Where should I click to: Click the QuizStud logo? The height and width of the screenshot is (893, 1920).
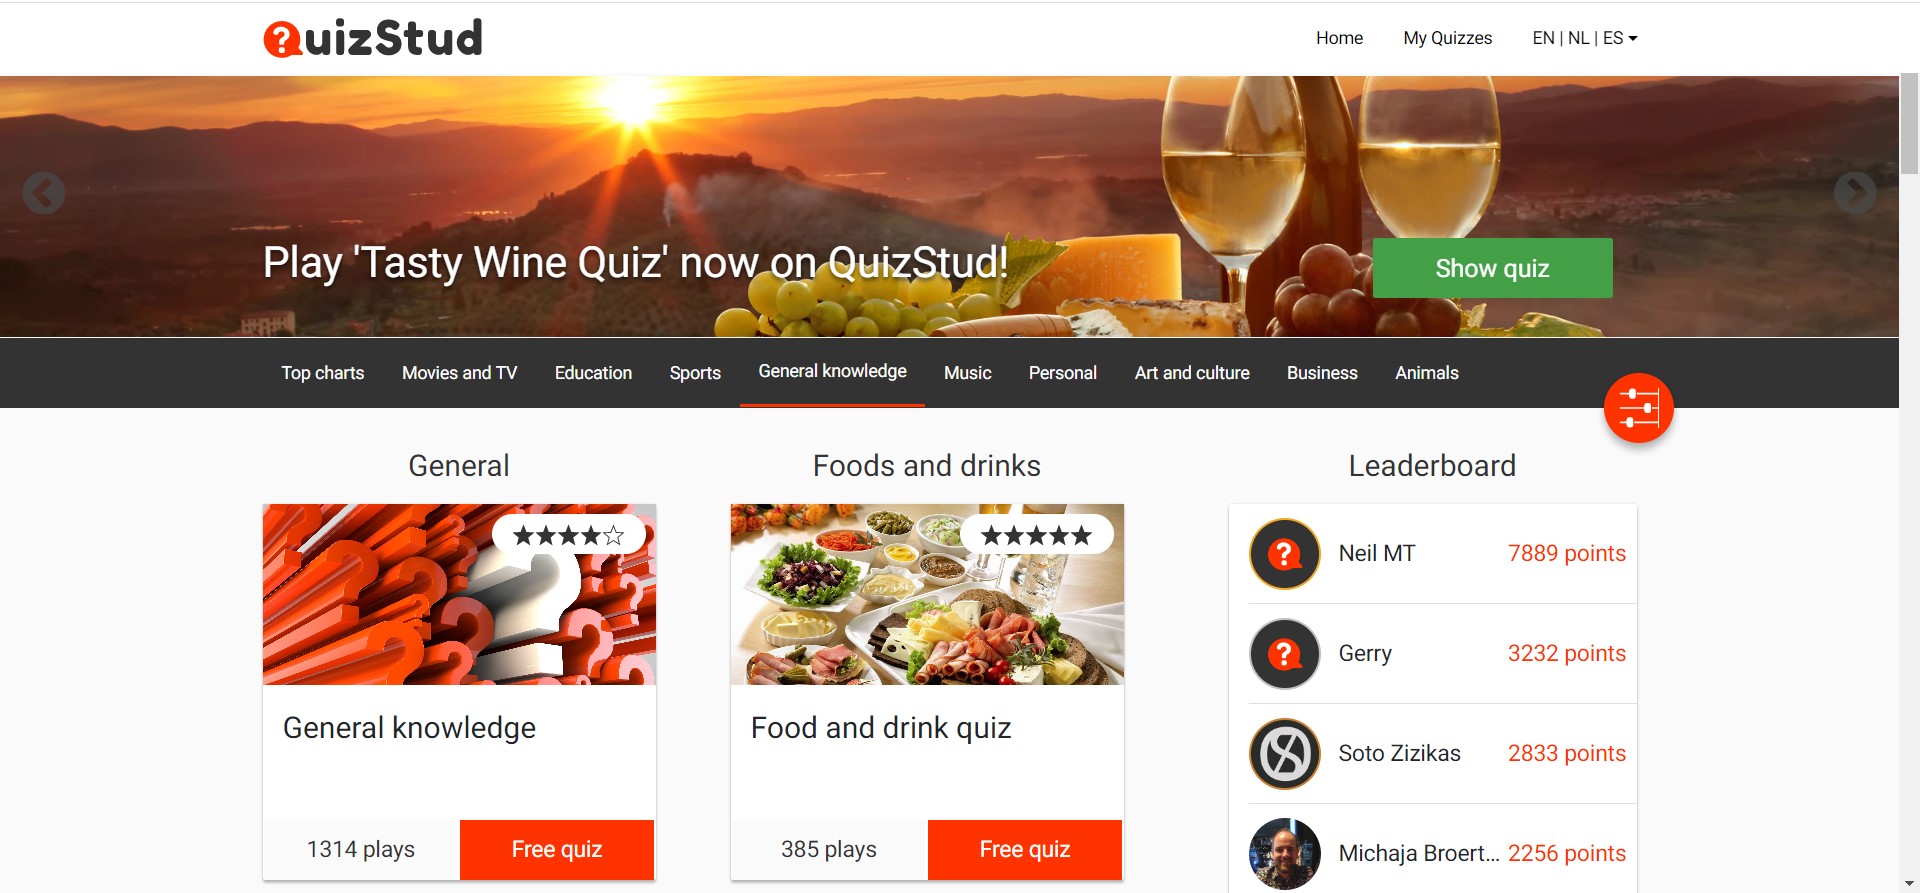click(373, 38)
